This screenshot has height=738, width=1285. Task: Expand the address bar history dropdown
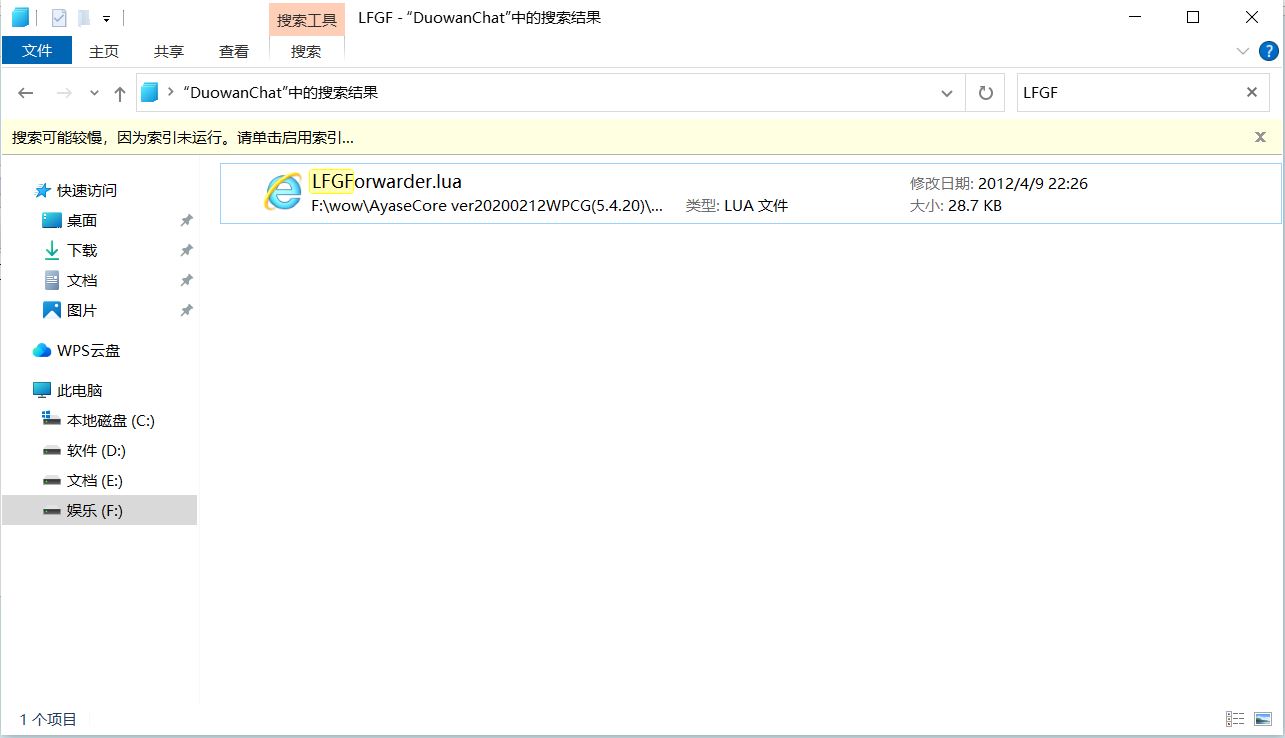(946, 93)
